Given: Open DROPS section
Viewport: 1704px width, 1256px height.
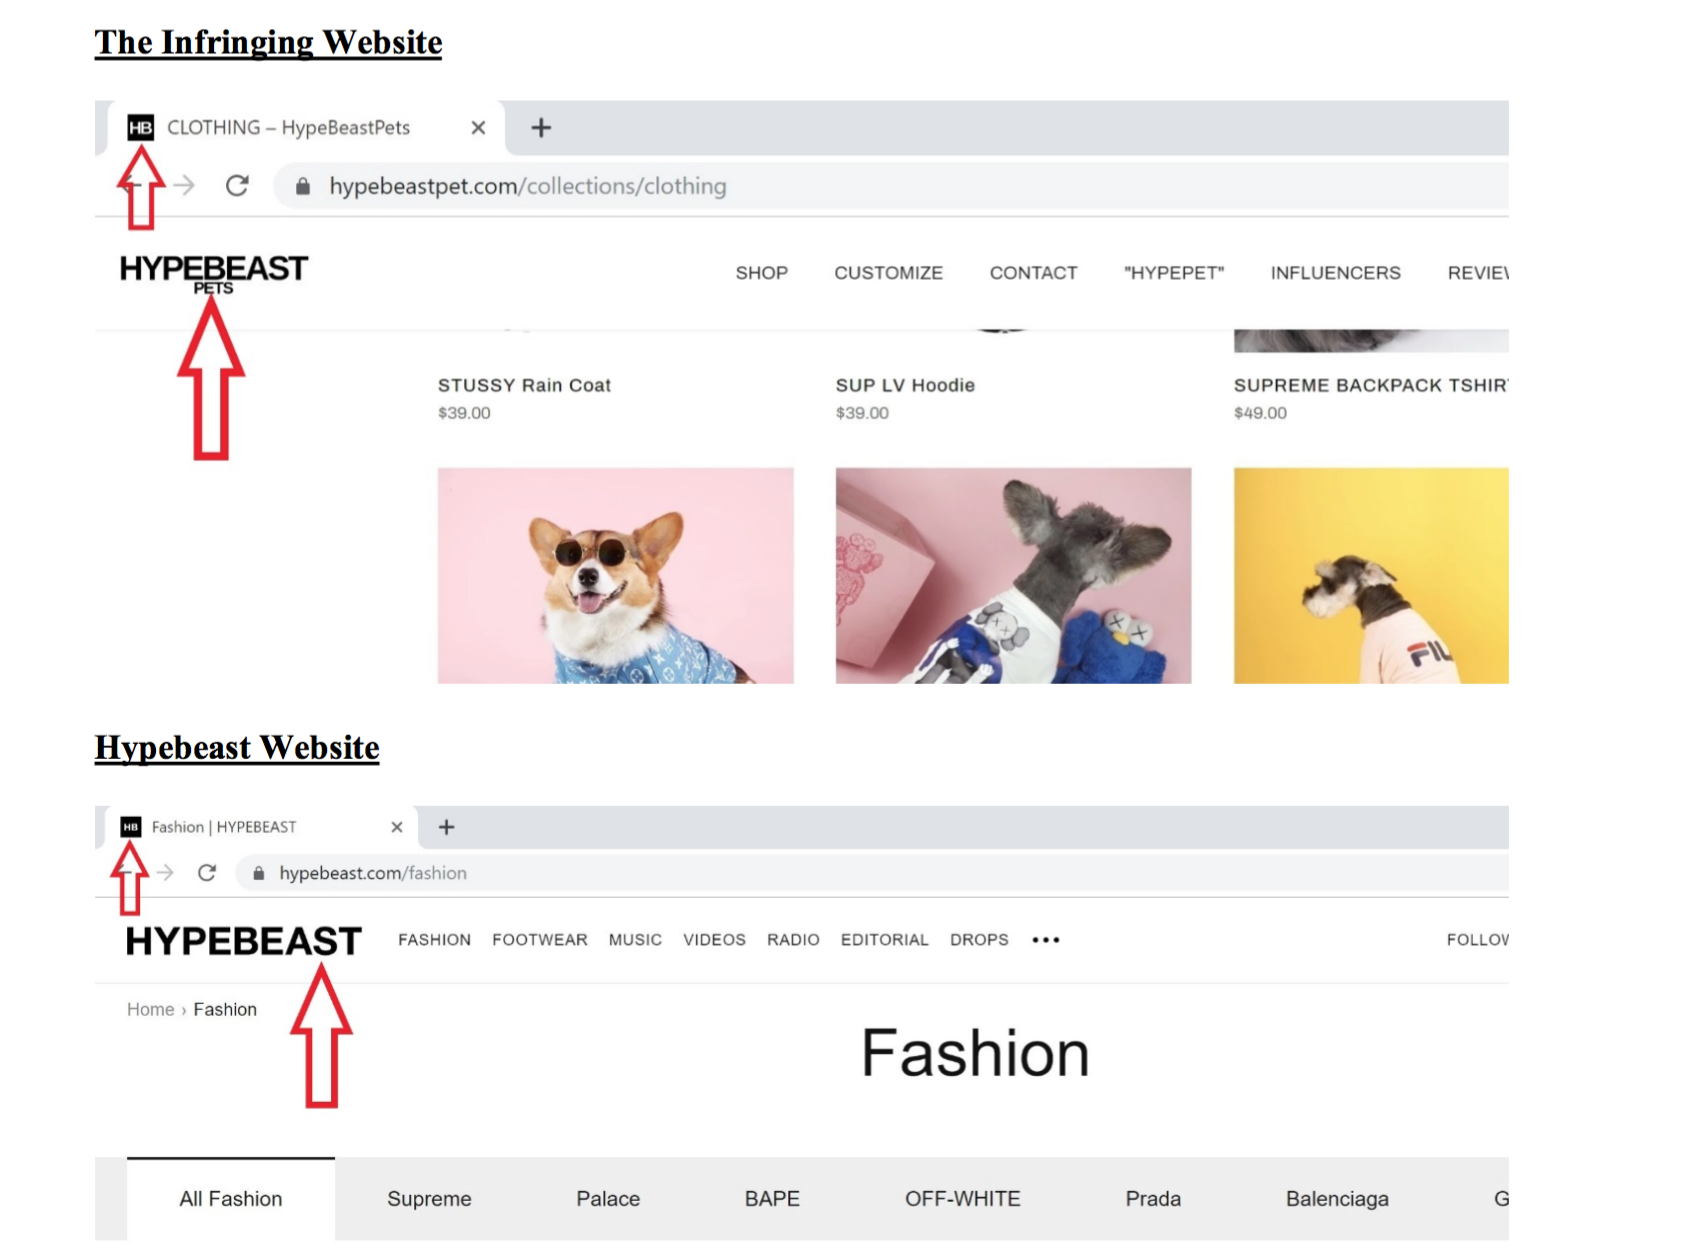Looking at the screenshot, I should click(x=979, y=940).
